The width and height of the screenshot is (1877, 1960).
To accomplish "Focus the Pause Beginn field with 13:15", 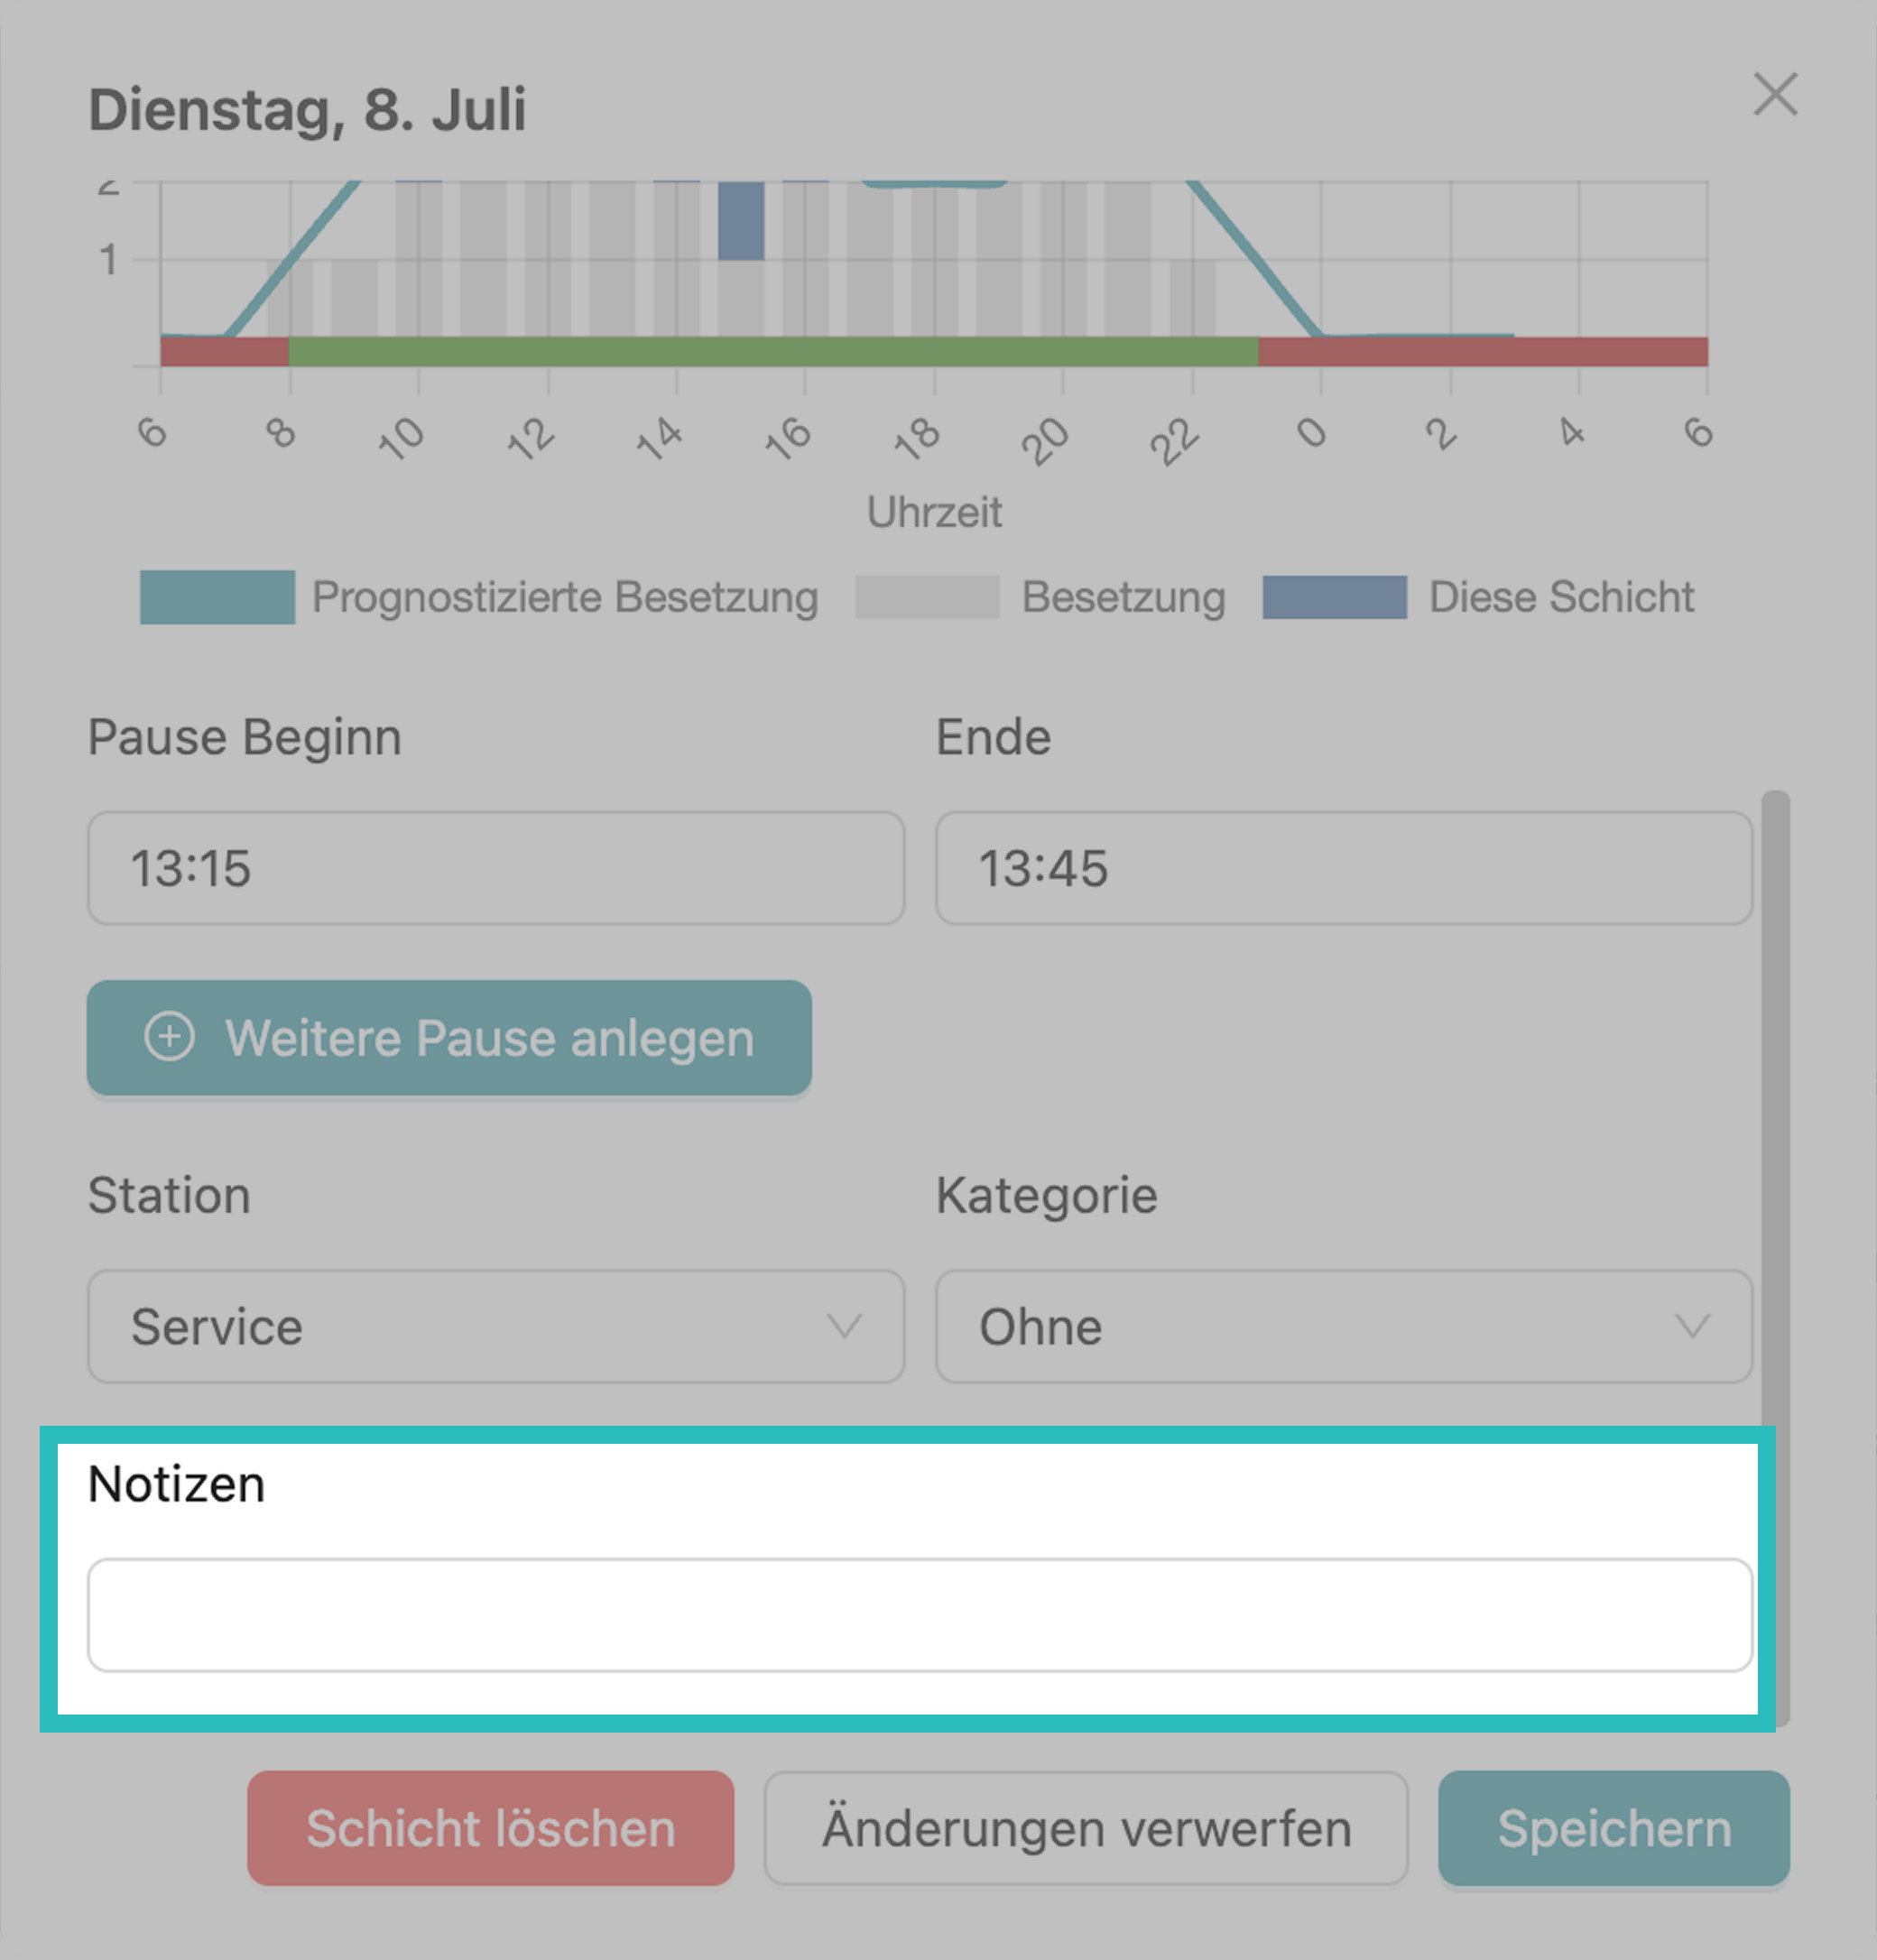I will point(495,867).
